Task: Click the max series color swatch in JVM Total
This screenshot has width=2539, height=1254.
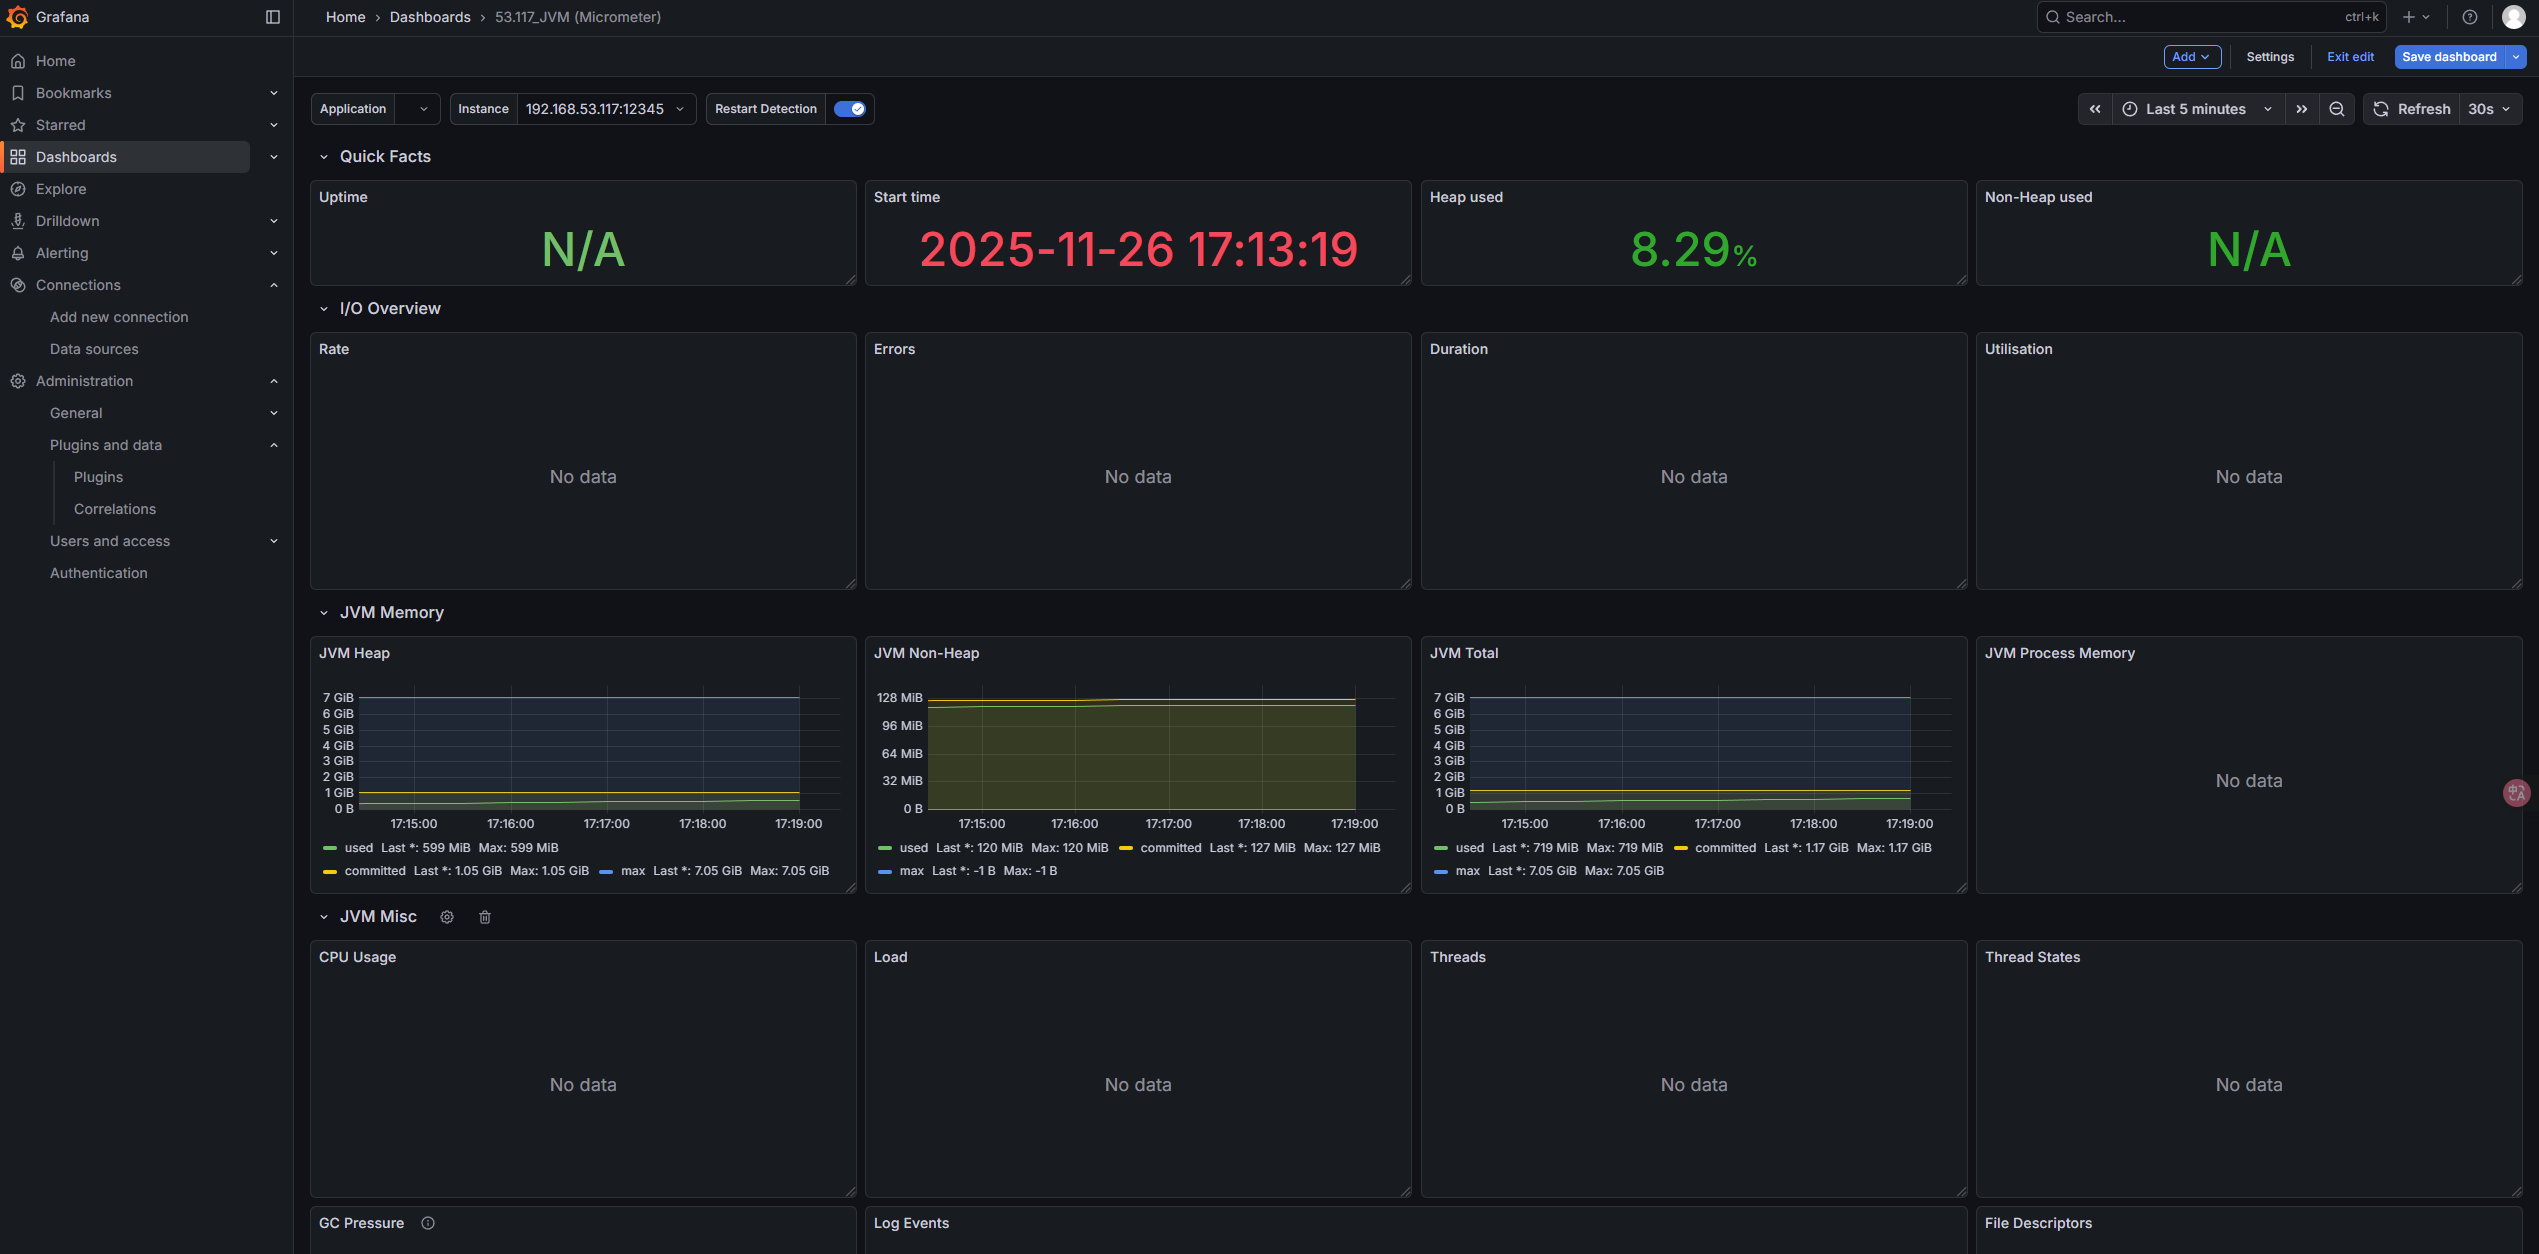Action: [x=1441, y=872]
